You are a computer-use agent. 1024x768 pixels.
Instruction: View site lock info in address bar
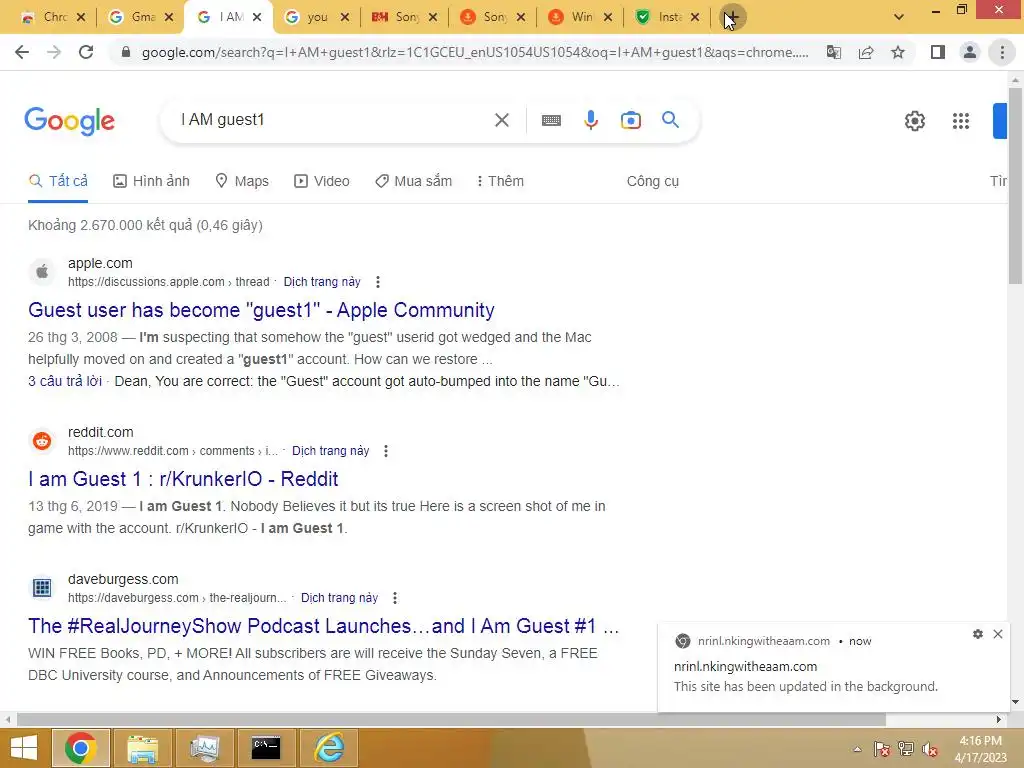pos(125,52)
